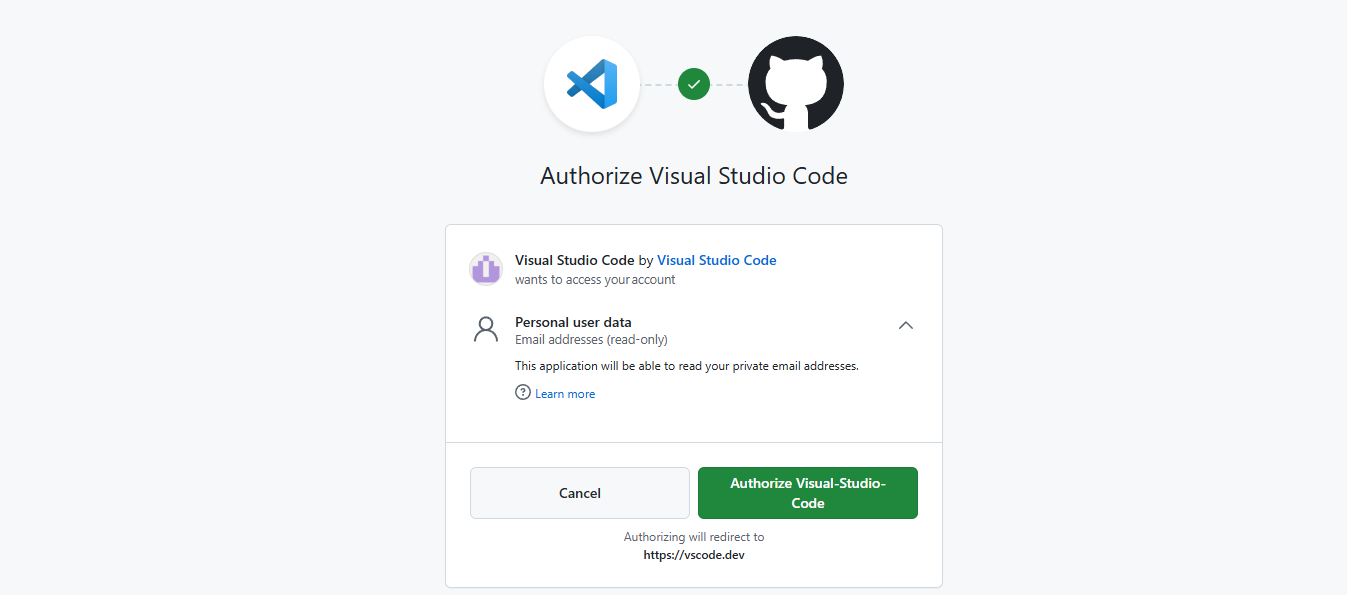The width and height of the screenshot is (1347, 595).
Task: Click the https://vscode.dev redirect URL
Action: pyautogui.click(x=694, y=555)
